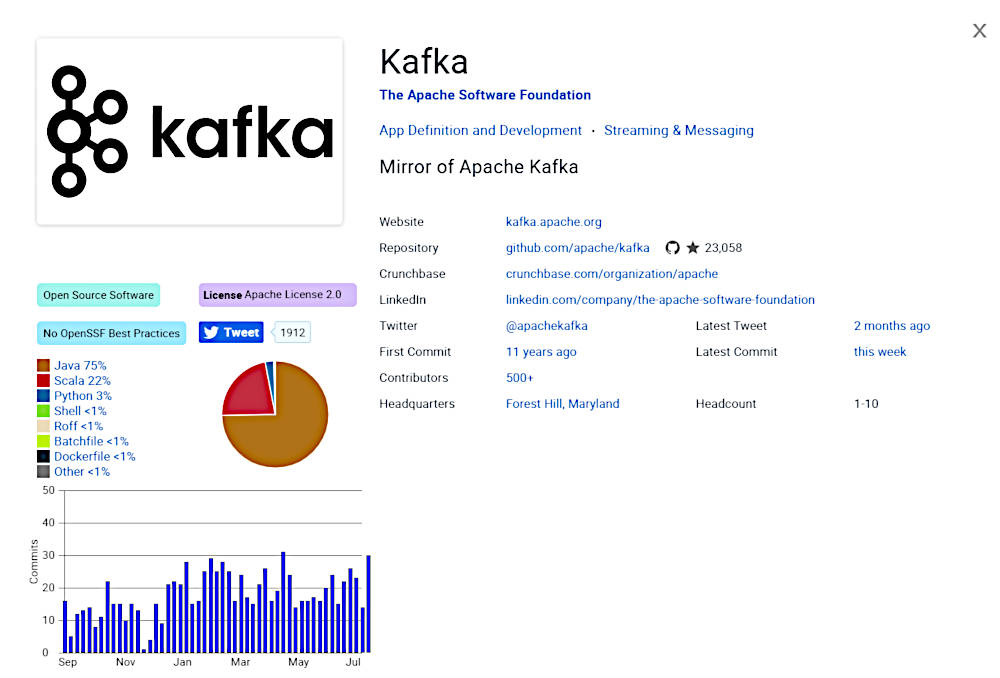Open crunchbase.com/organization/apache link
Viewport: 1000px width, 678px height.
[612, 274]
